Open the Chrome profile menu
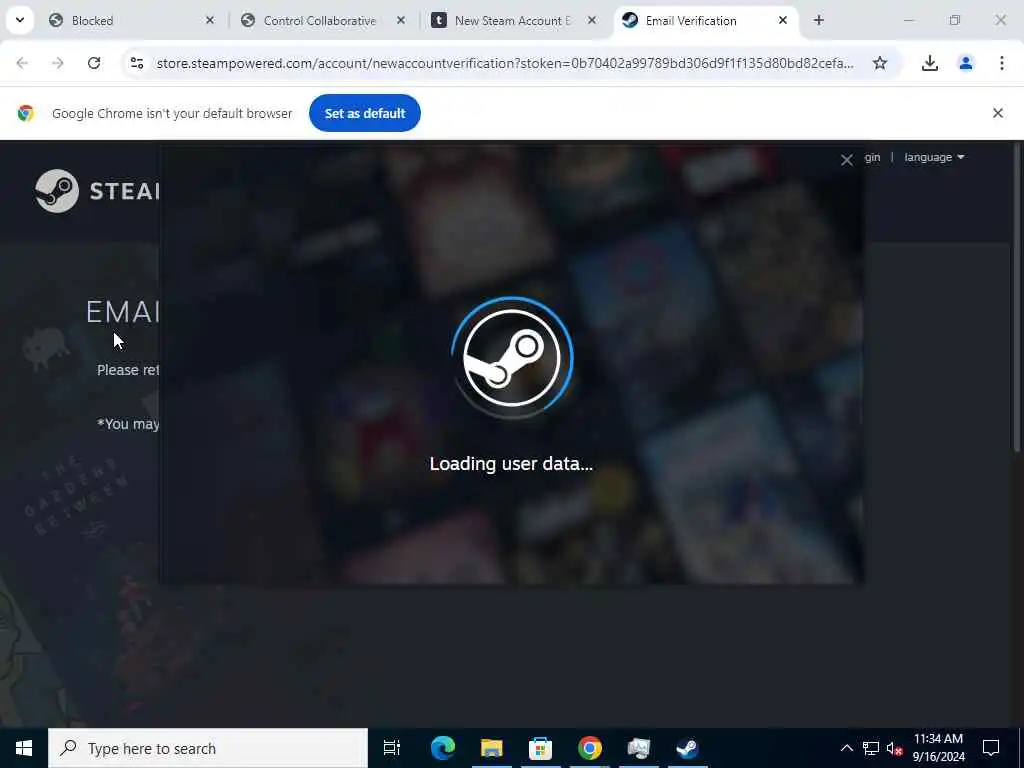1024x768 pixels. (x=965, y=63)
